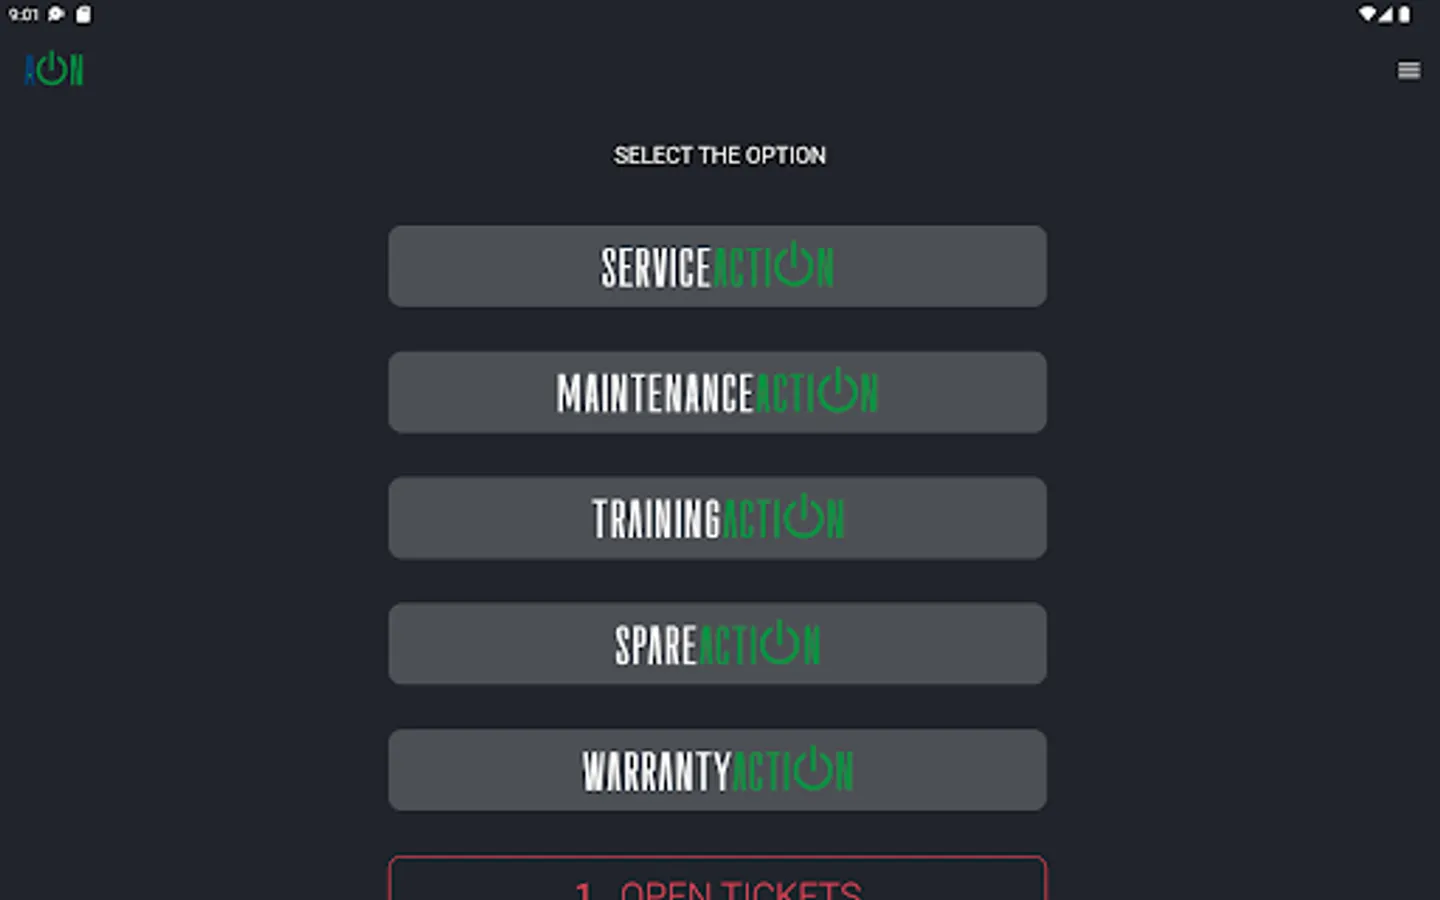Screen dimensions: 1440x900
Task: Click the Select The Option heading
Action: click(x=719, y=155)
